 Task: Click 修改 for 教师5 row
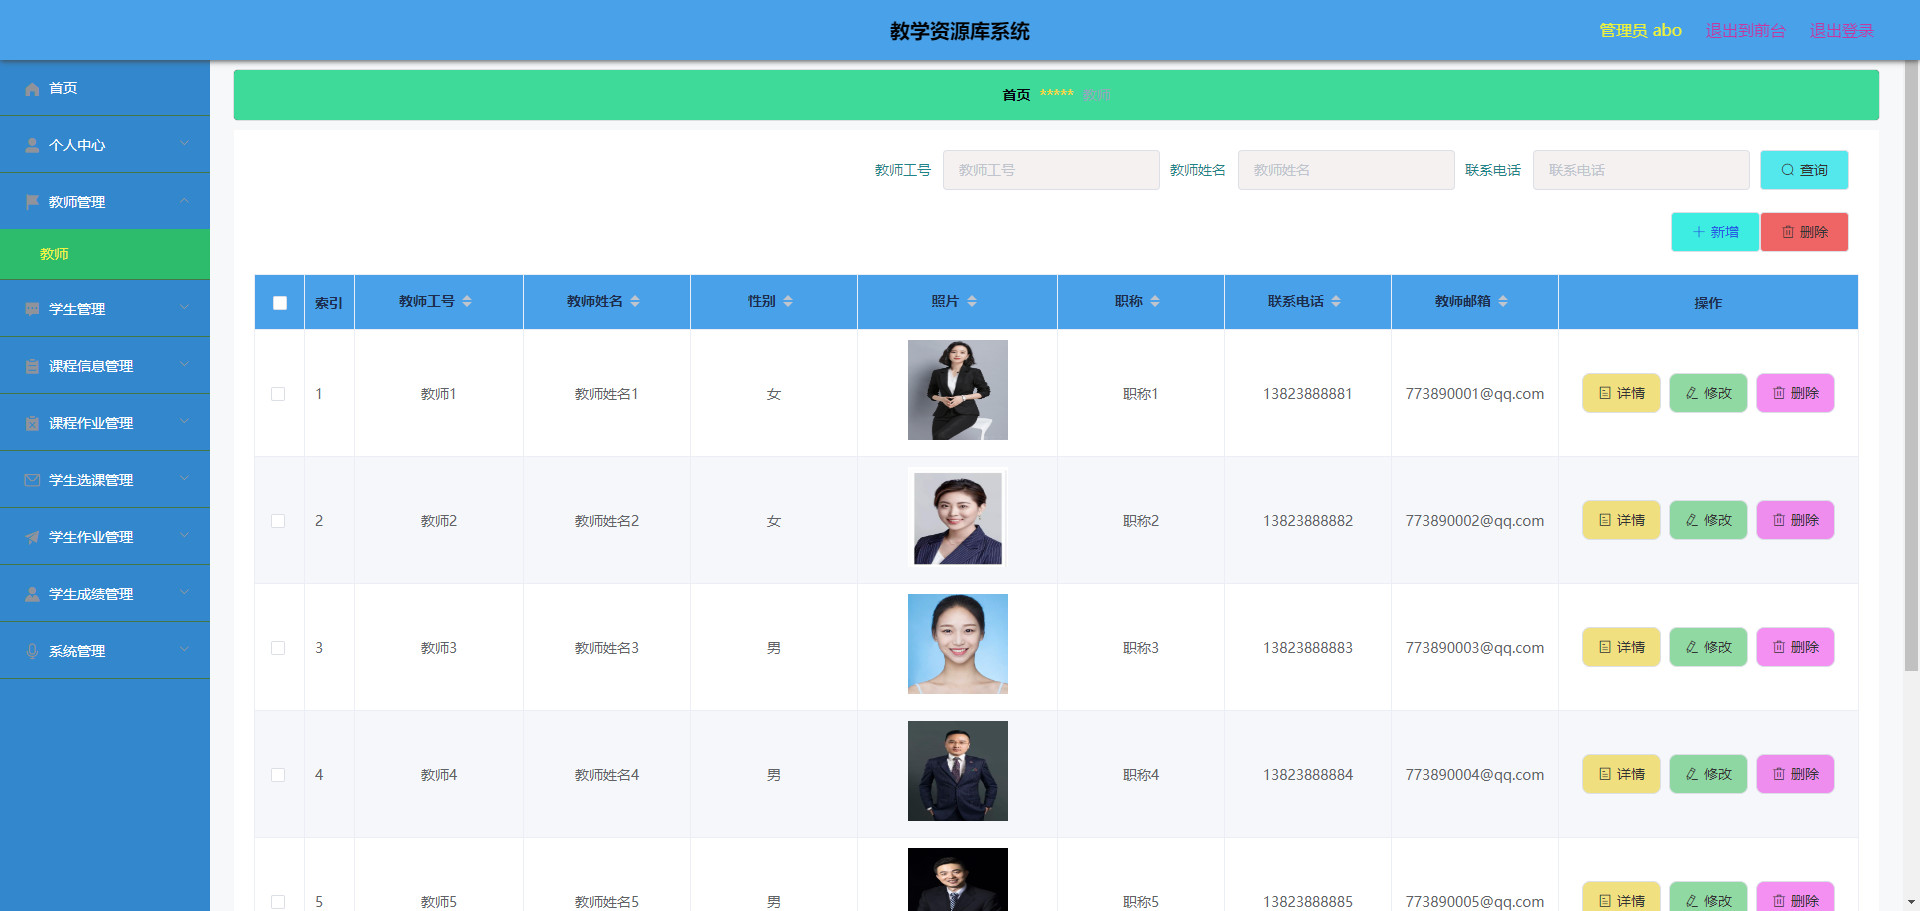coord(1708,897)
